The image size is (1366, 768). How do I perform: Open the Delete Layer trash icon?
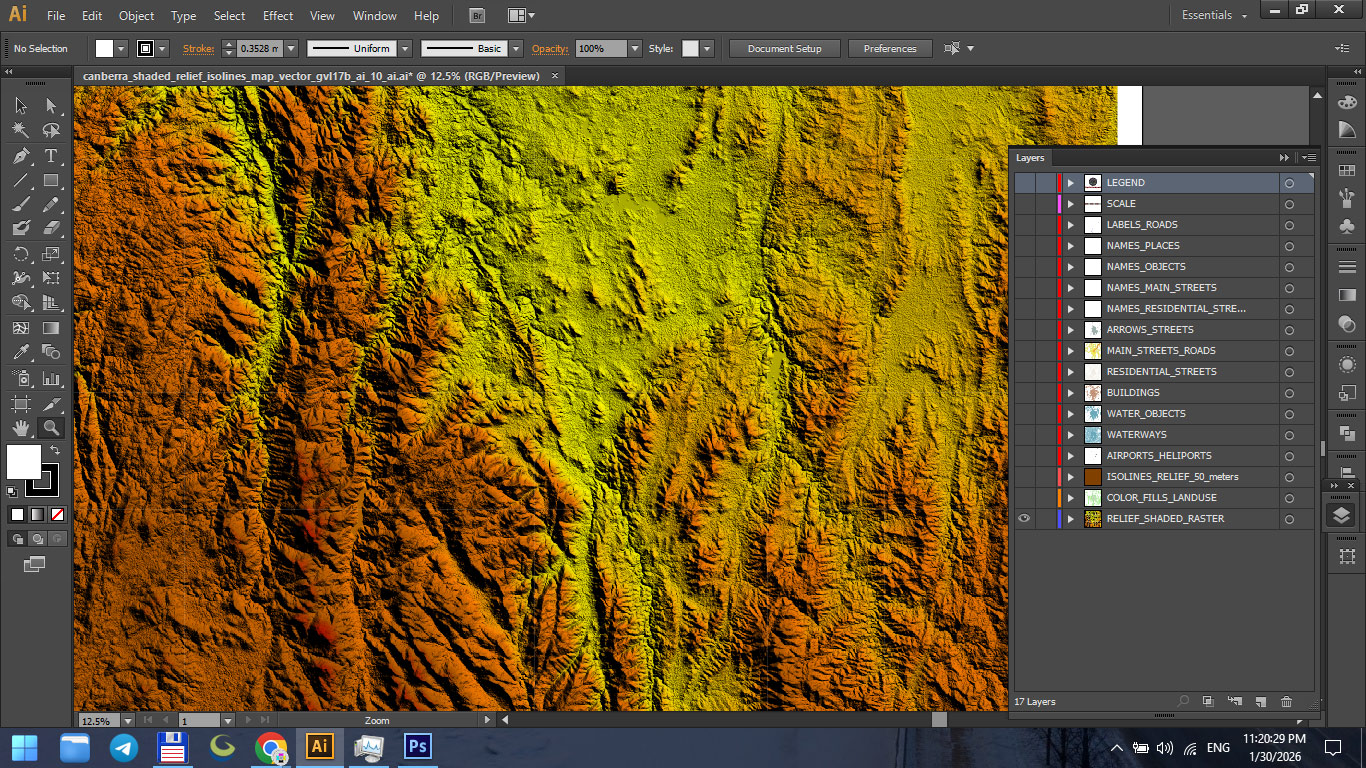coord(1286,701)
